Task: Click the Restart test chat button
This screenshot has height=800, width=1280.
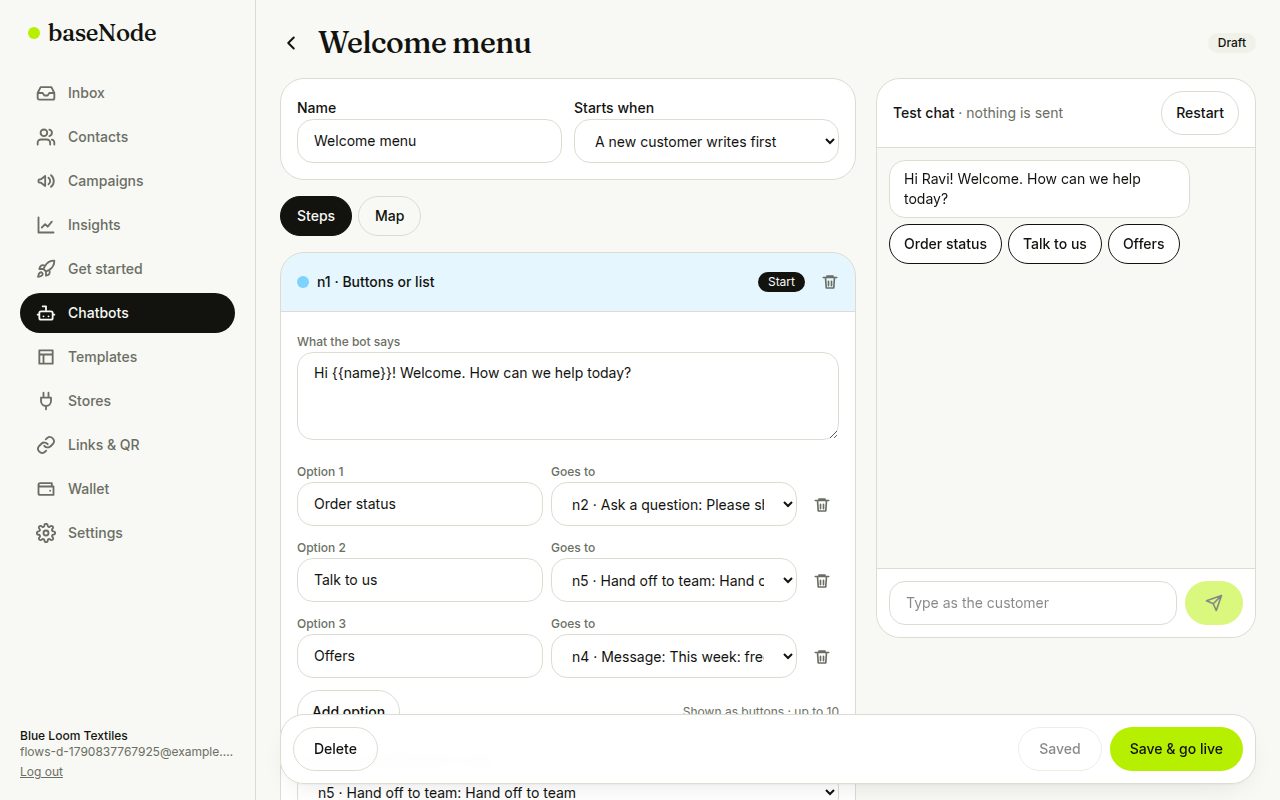Action: click(x=1200, y=113)
